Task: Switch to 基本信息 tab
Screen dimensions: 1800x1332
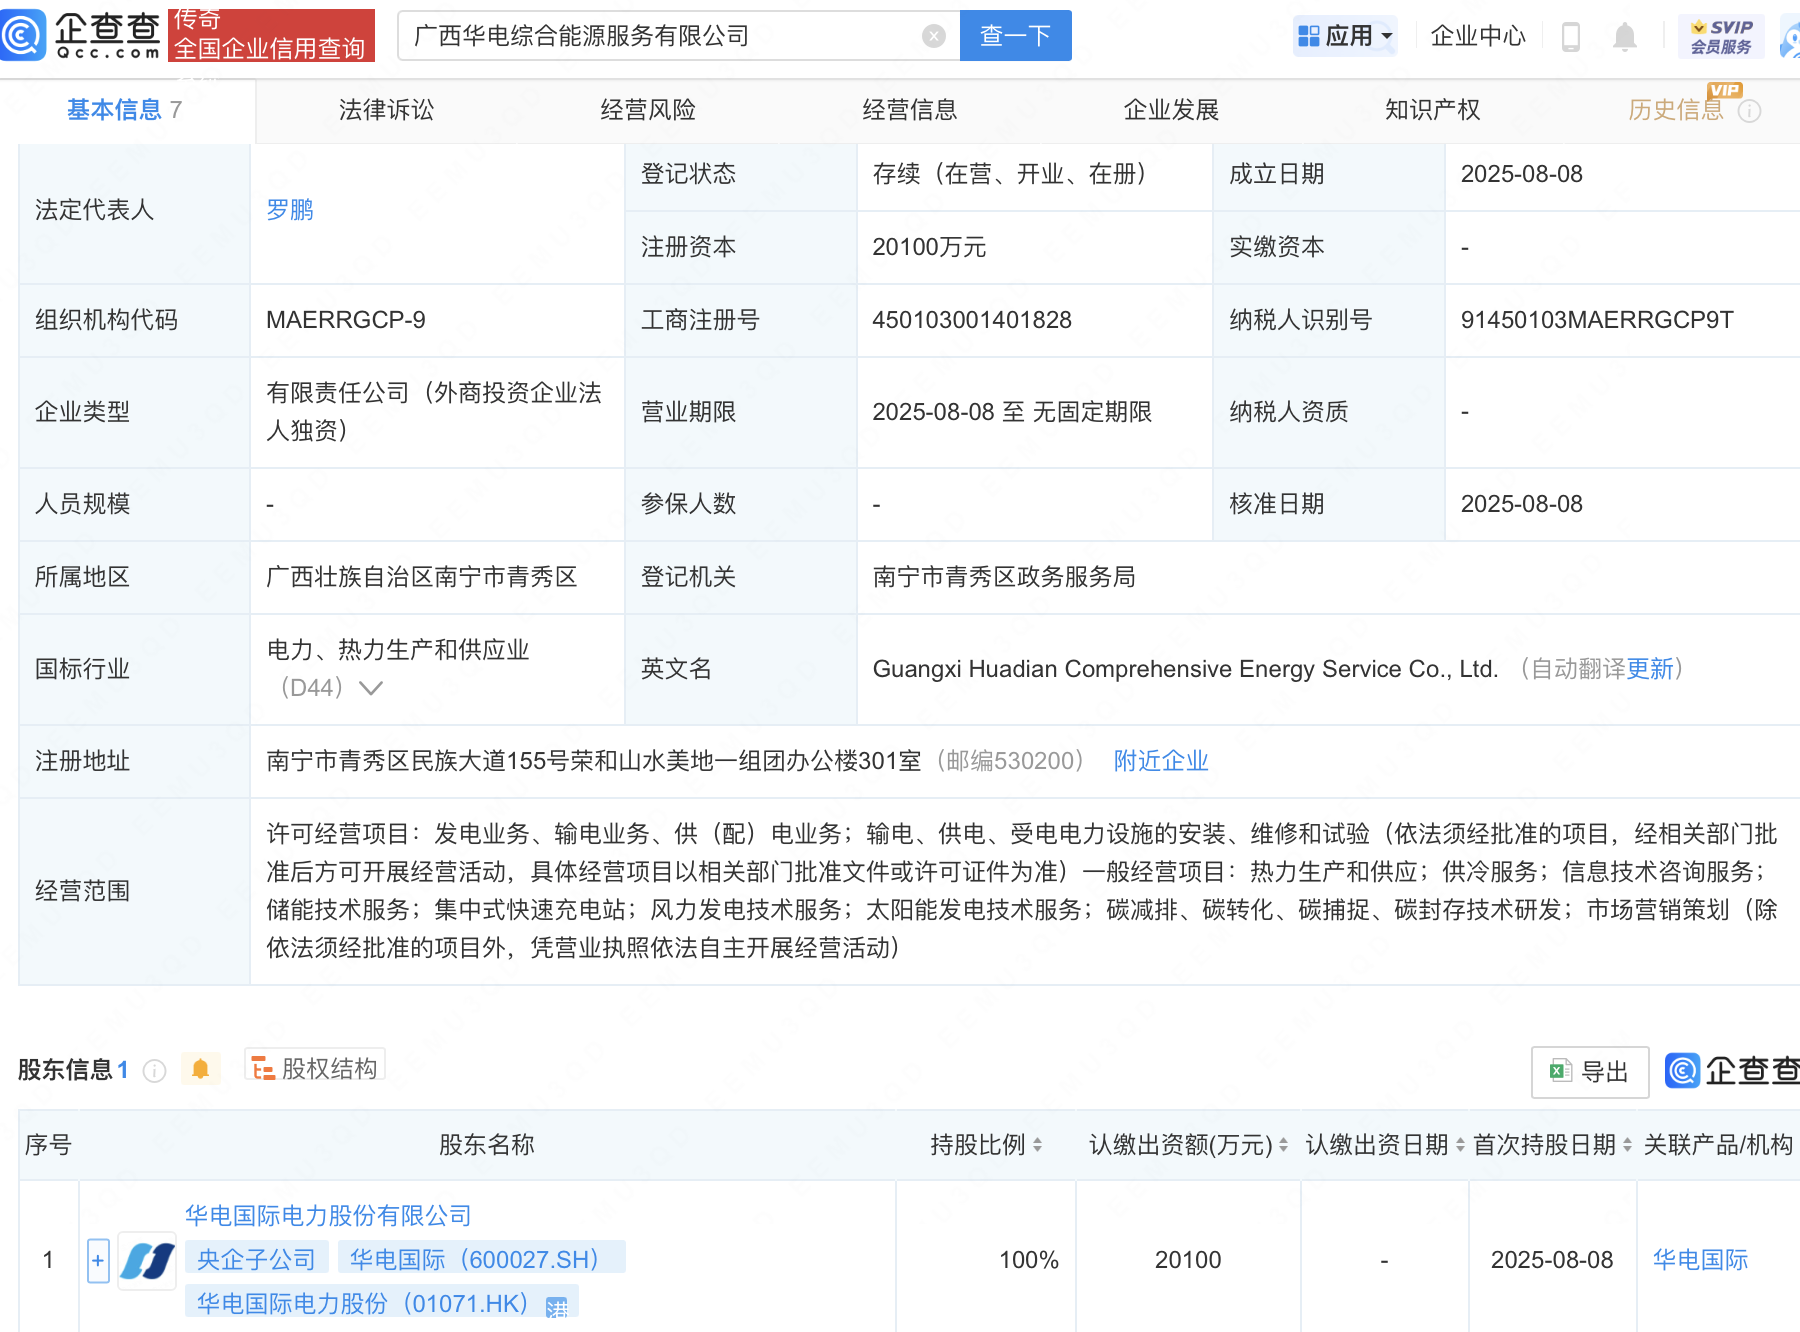Action: pyautogui.click(x=124, y=110)
